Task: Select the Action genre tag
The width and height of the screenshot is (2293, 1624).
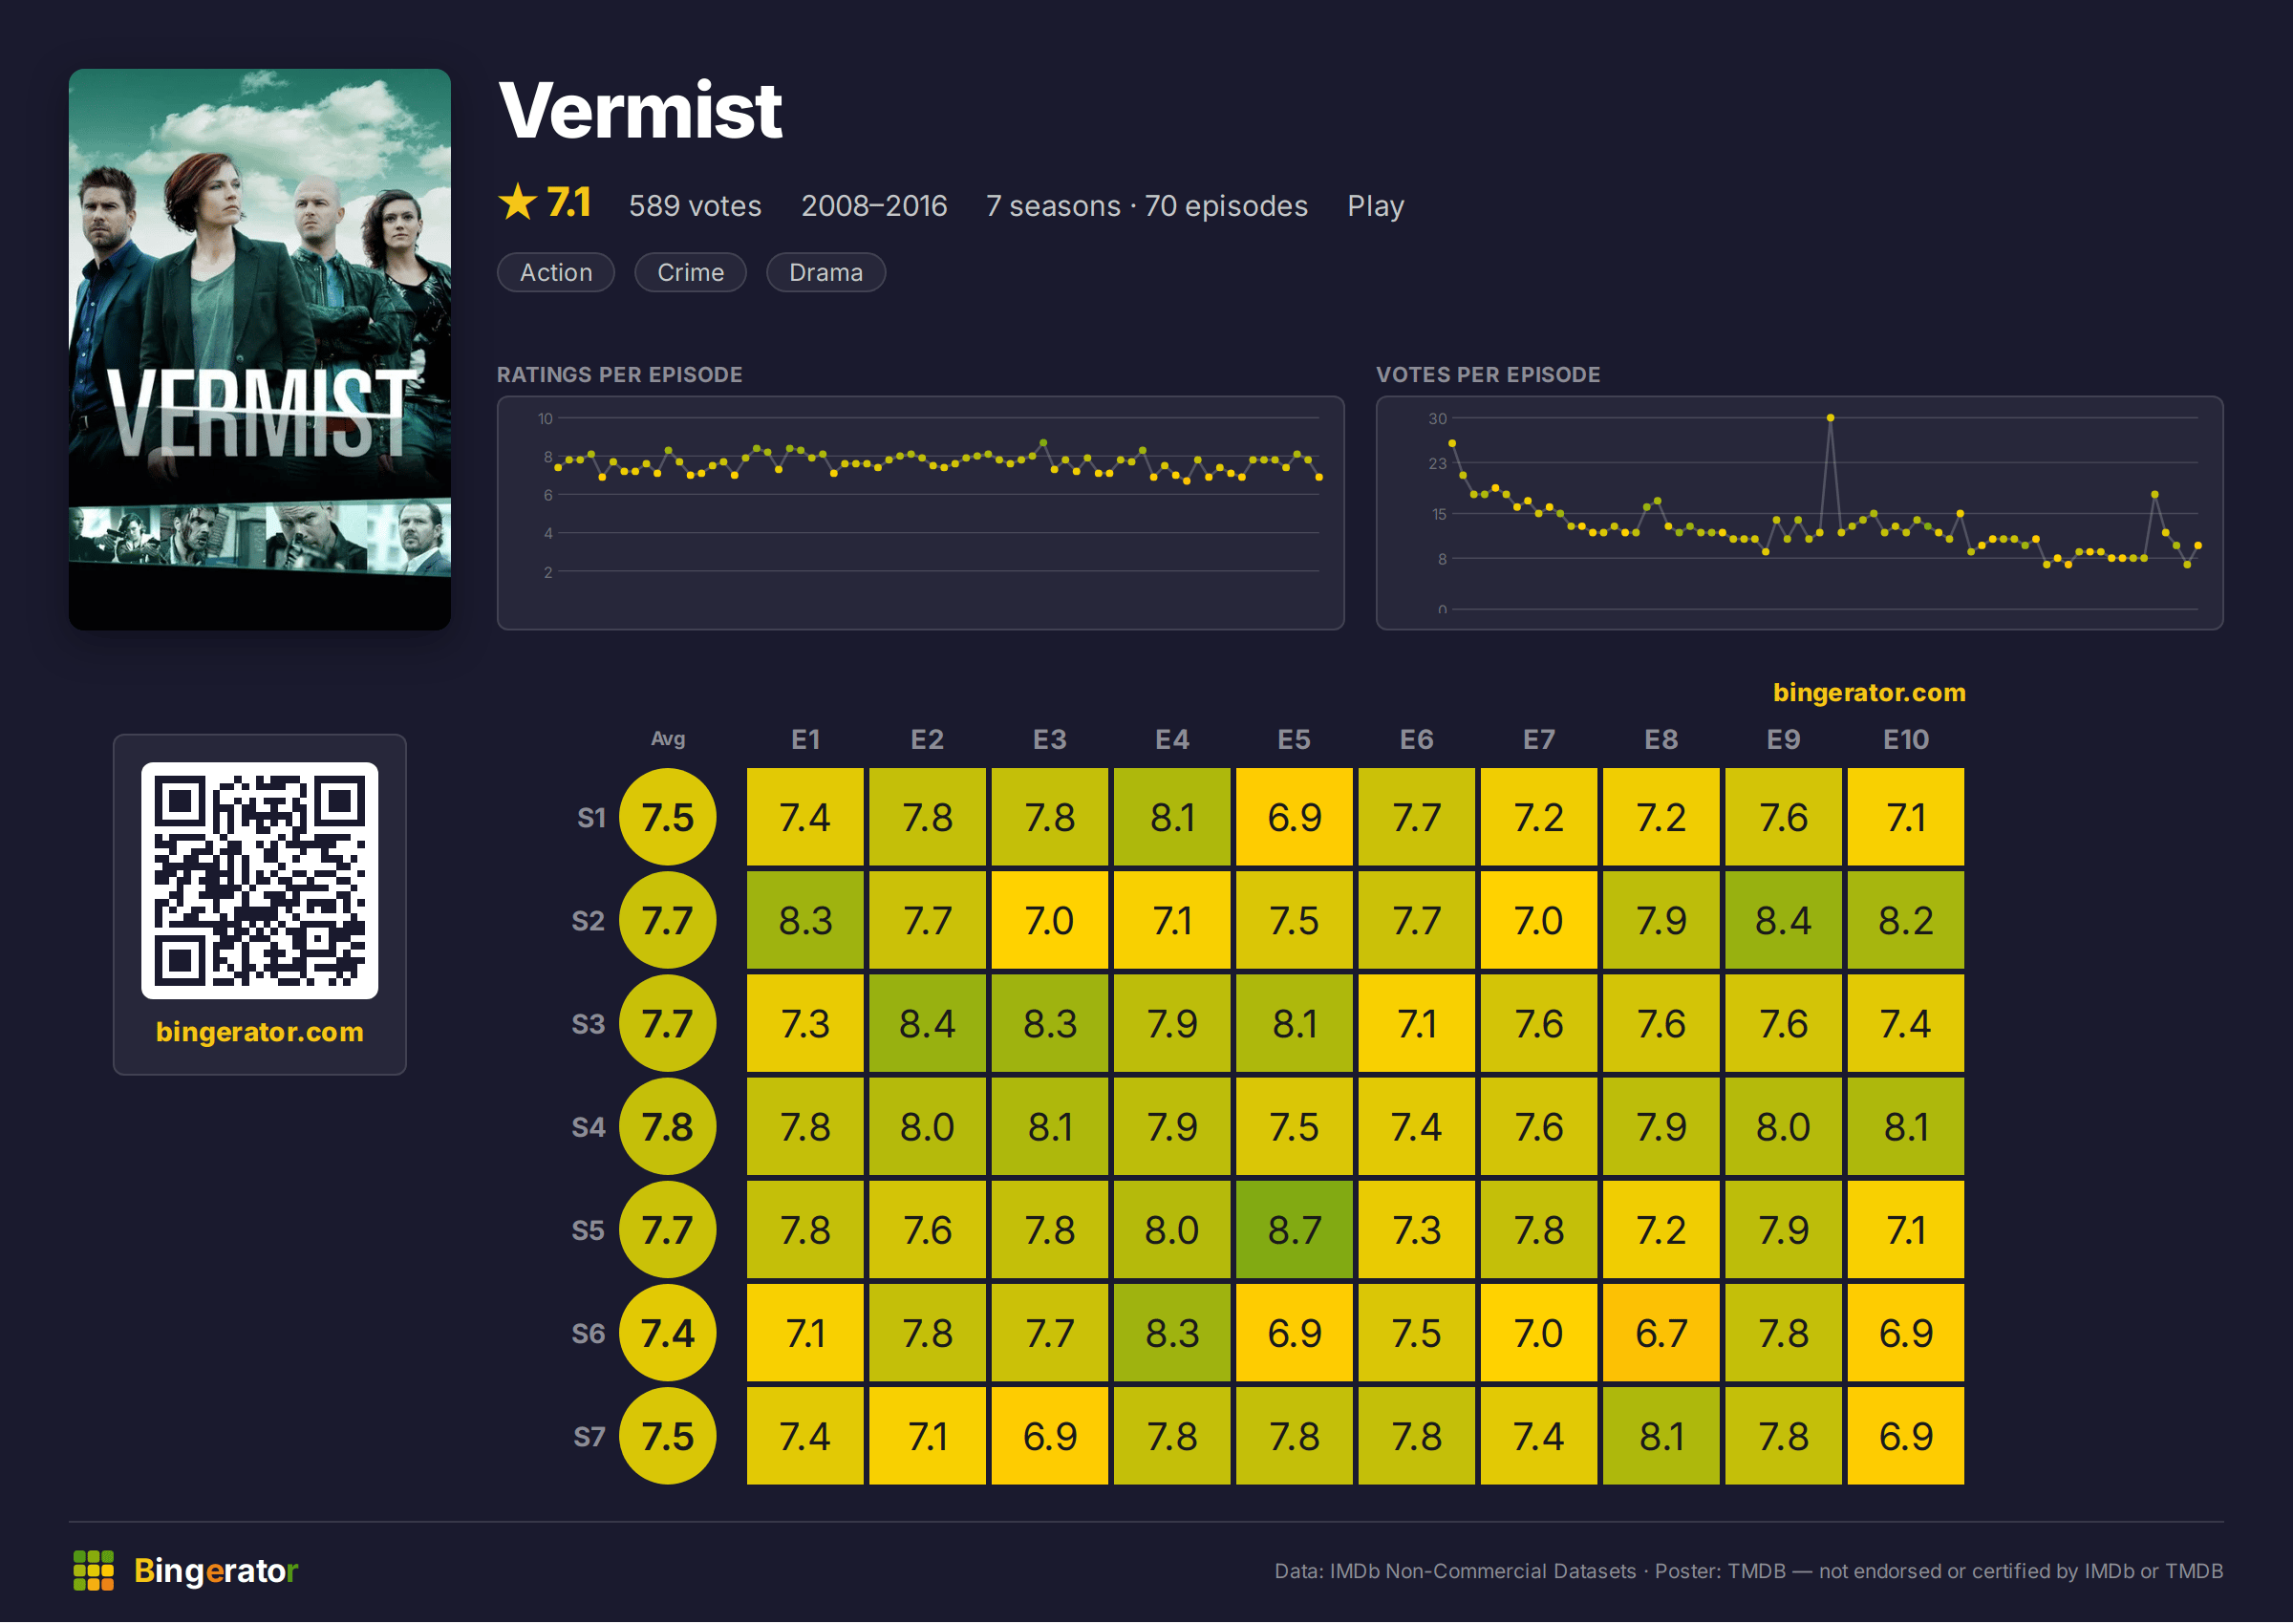Action: (x=556, y=272)
